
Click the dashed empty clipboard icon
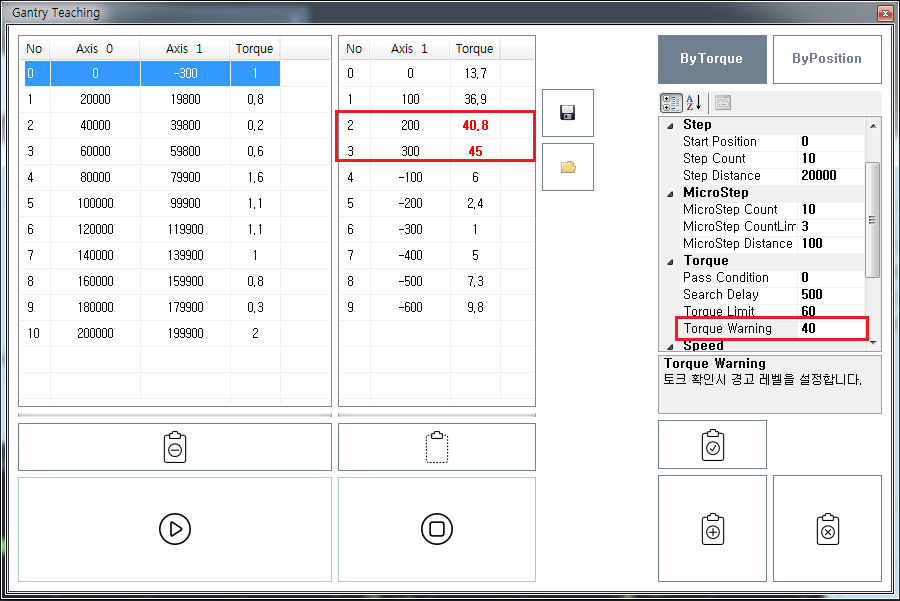[436, 447]
